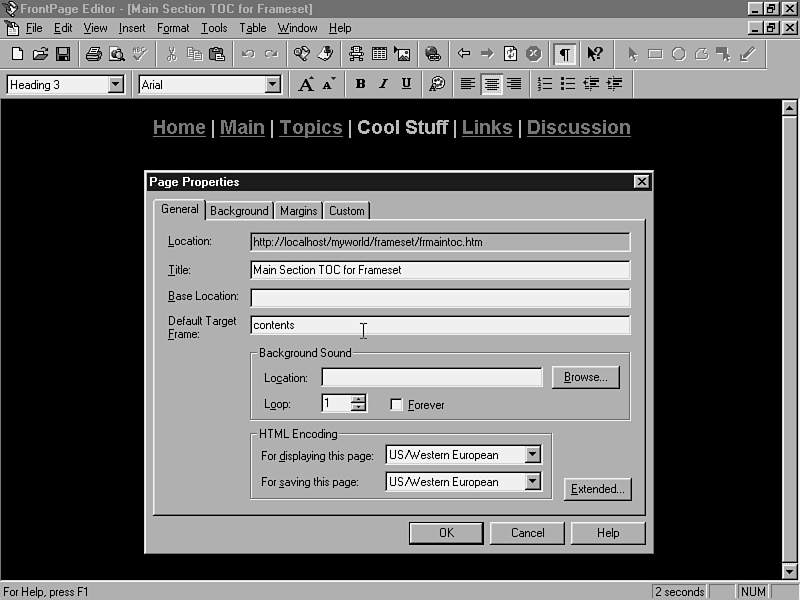Image resolution: width=800 pixels, height=600 pixels.
Task: Toggle Show/Hide paragraph marks icon
Action: coord(565,54)
